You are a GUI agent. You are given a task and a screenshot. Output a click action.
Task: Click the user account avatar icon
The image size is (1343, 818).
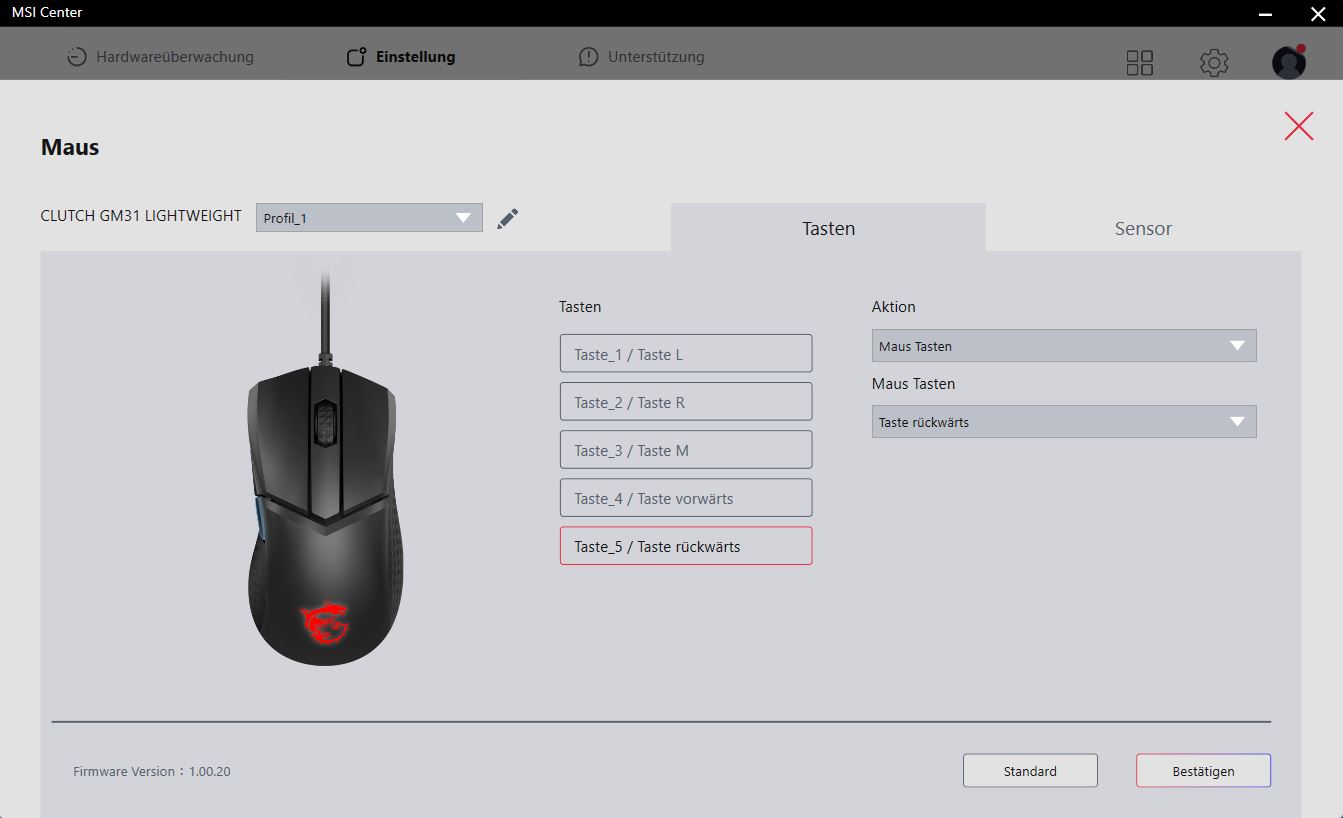[x=1288, y=63]
